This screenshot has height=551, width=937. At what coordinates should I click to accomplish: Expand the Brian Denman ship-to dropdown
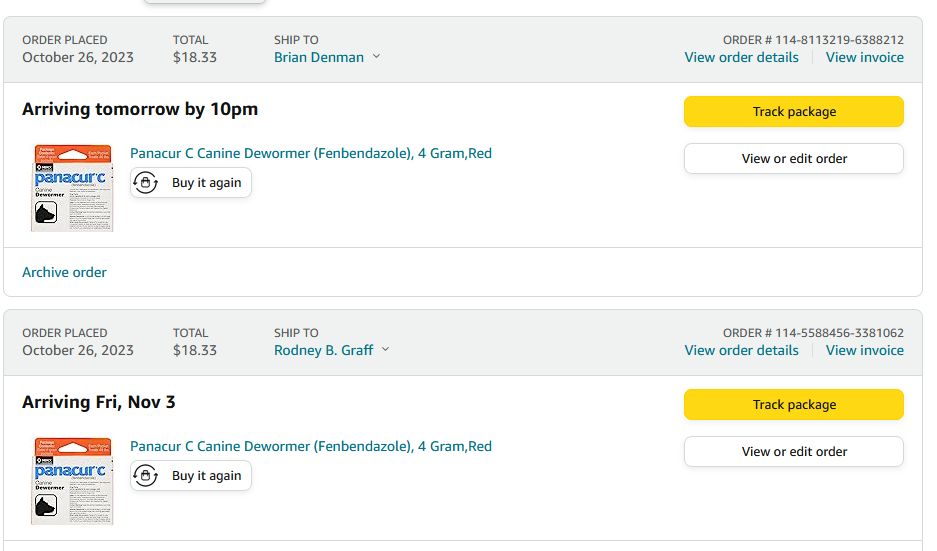click(x=377, y=57)
